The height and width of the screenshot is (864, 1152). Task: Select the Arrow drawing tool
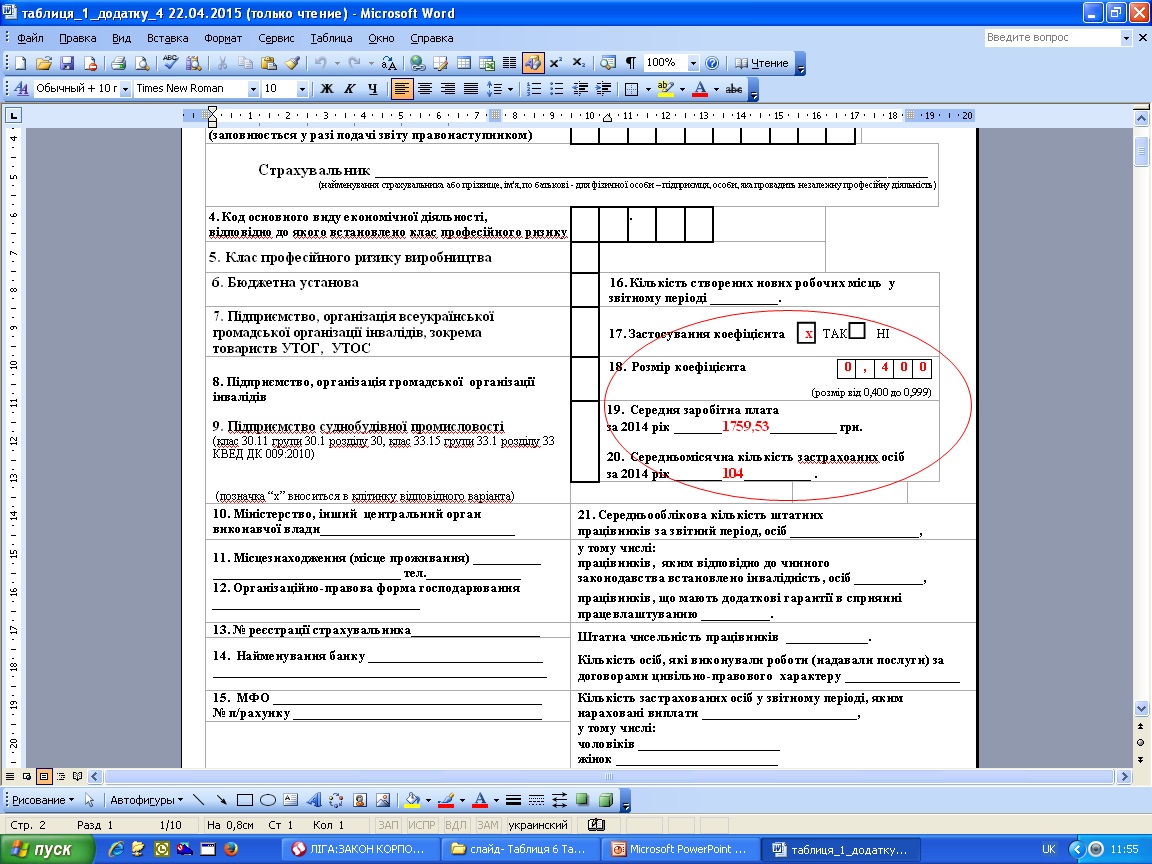pyautogui.click(x=221, y=800)
